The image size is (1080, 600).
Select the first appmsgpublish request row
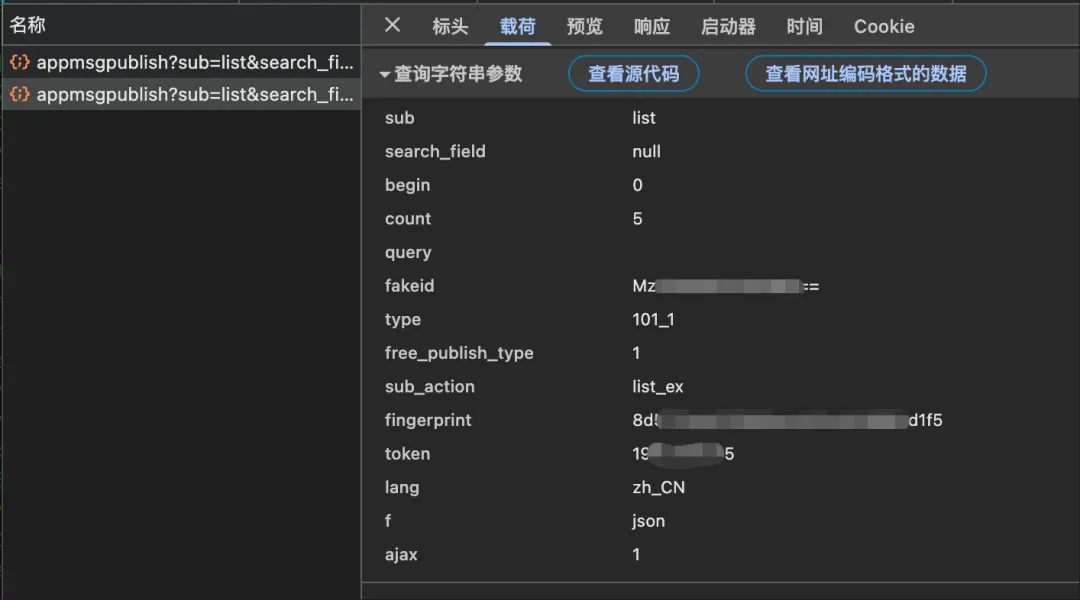(182, 62)
